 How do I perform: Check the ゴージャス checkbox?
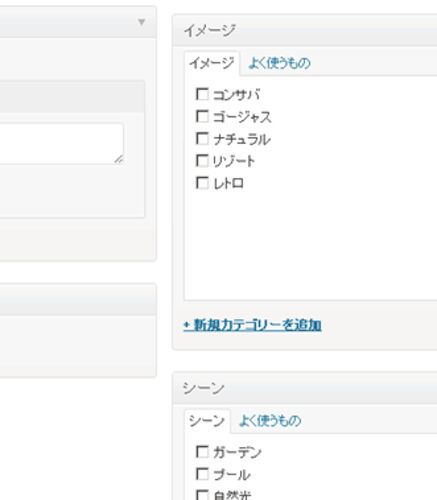202,116
